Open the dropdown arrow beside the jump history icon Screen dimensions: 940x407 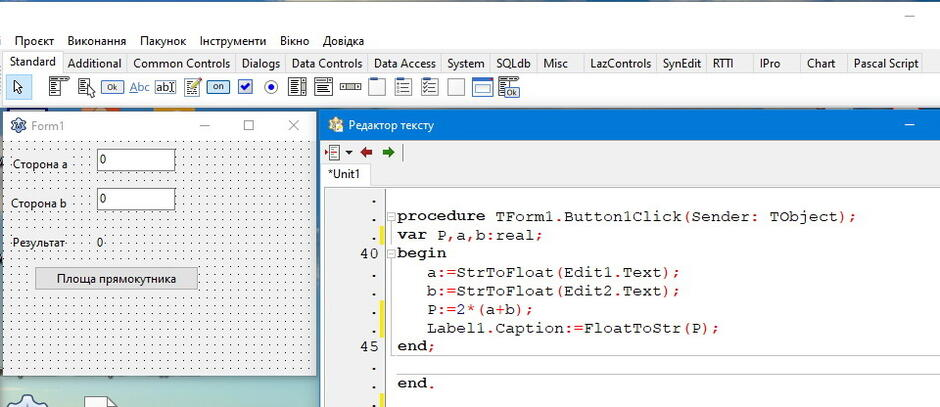[349, 152]
